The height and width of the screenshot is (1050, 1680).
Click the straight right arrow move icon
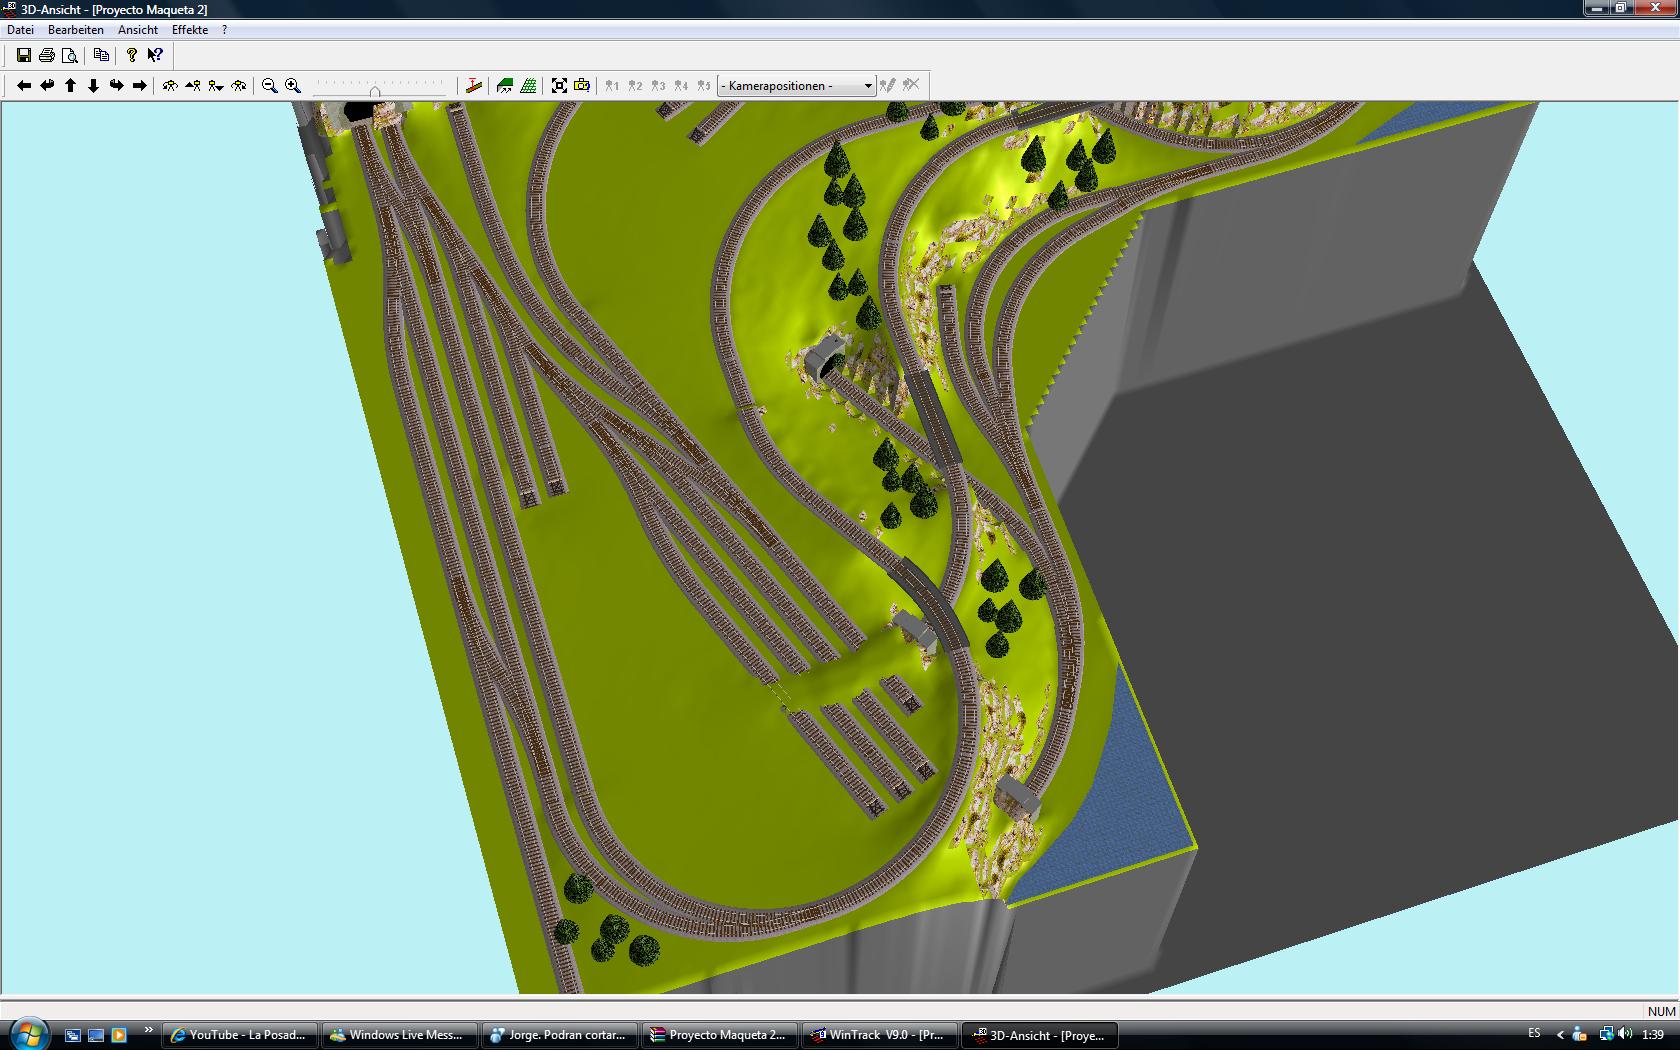[x=139, y=86]
